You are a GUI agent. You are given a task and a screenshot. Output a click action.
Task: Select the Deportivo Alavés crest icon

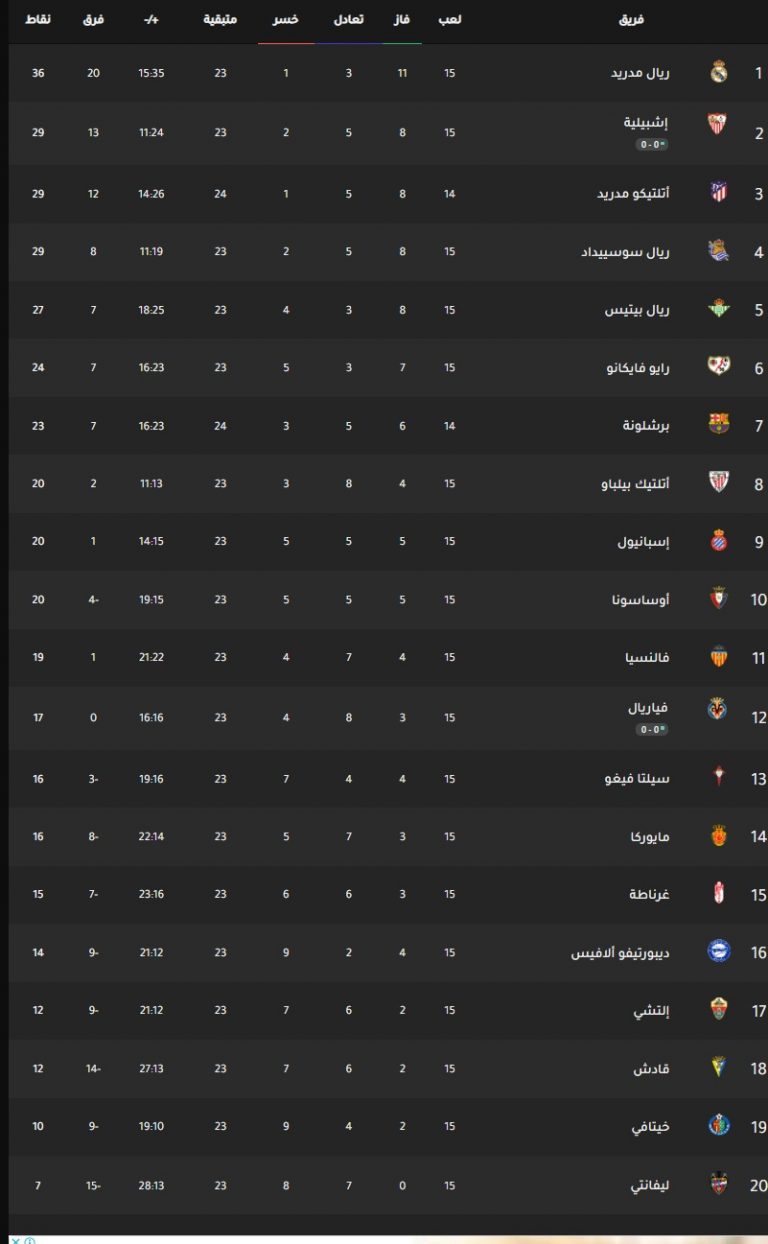pos(718,951)
